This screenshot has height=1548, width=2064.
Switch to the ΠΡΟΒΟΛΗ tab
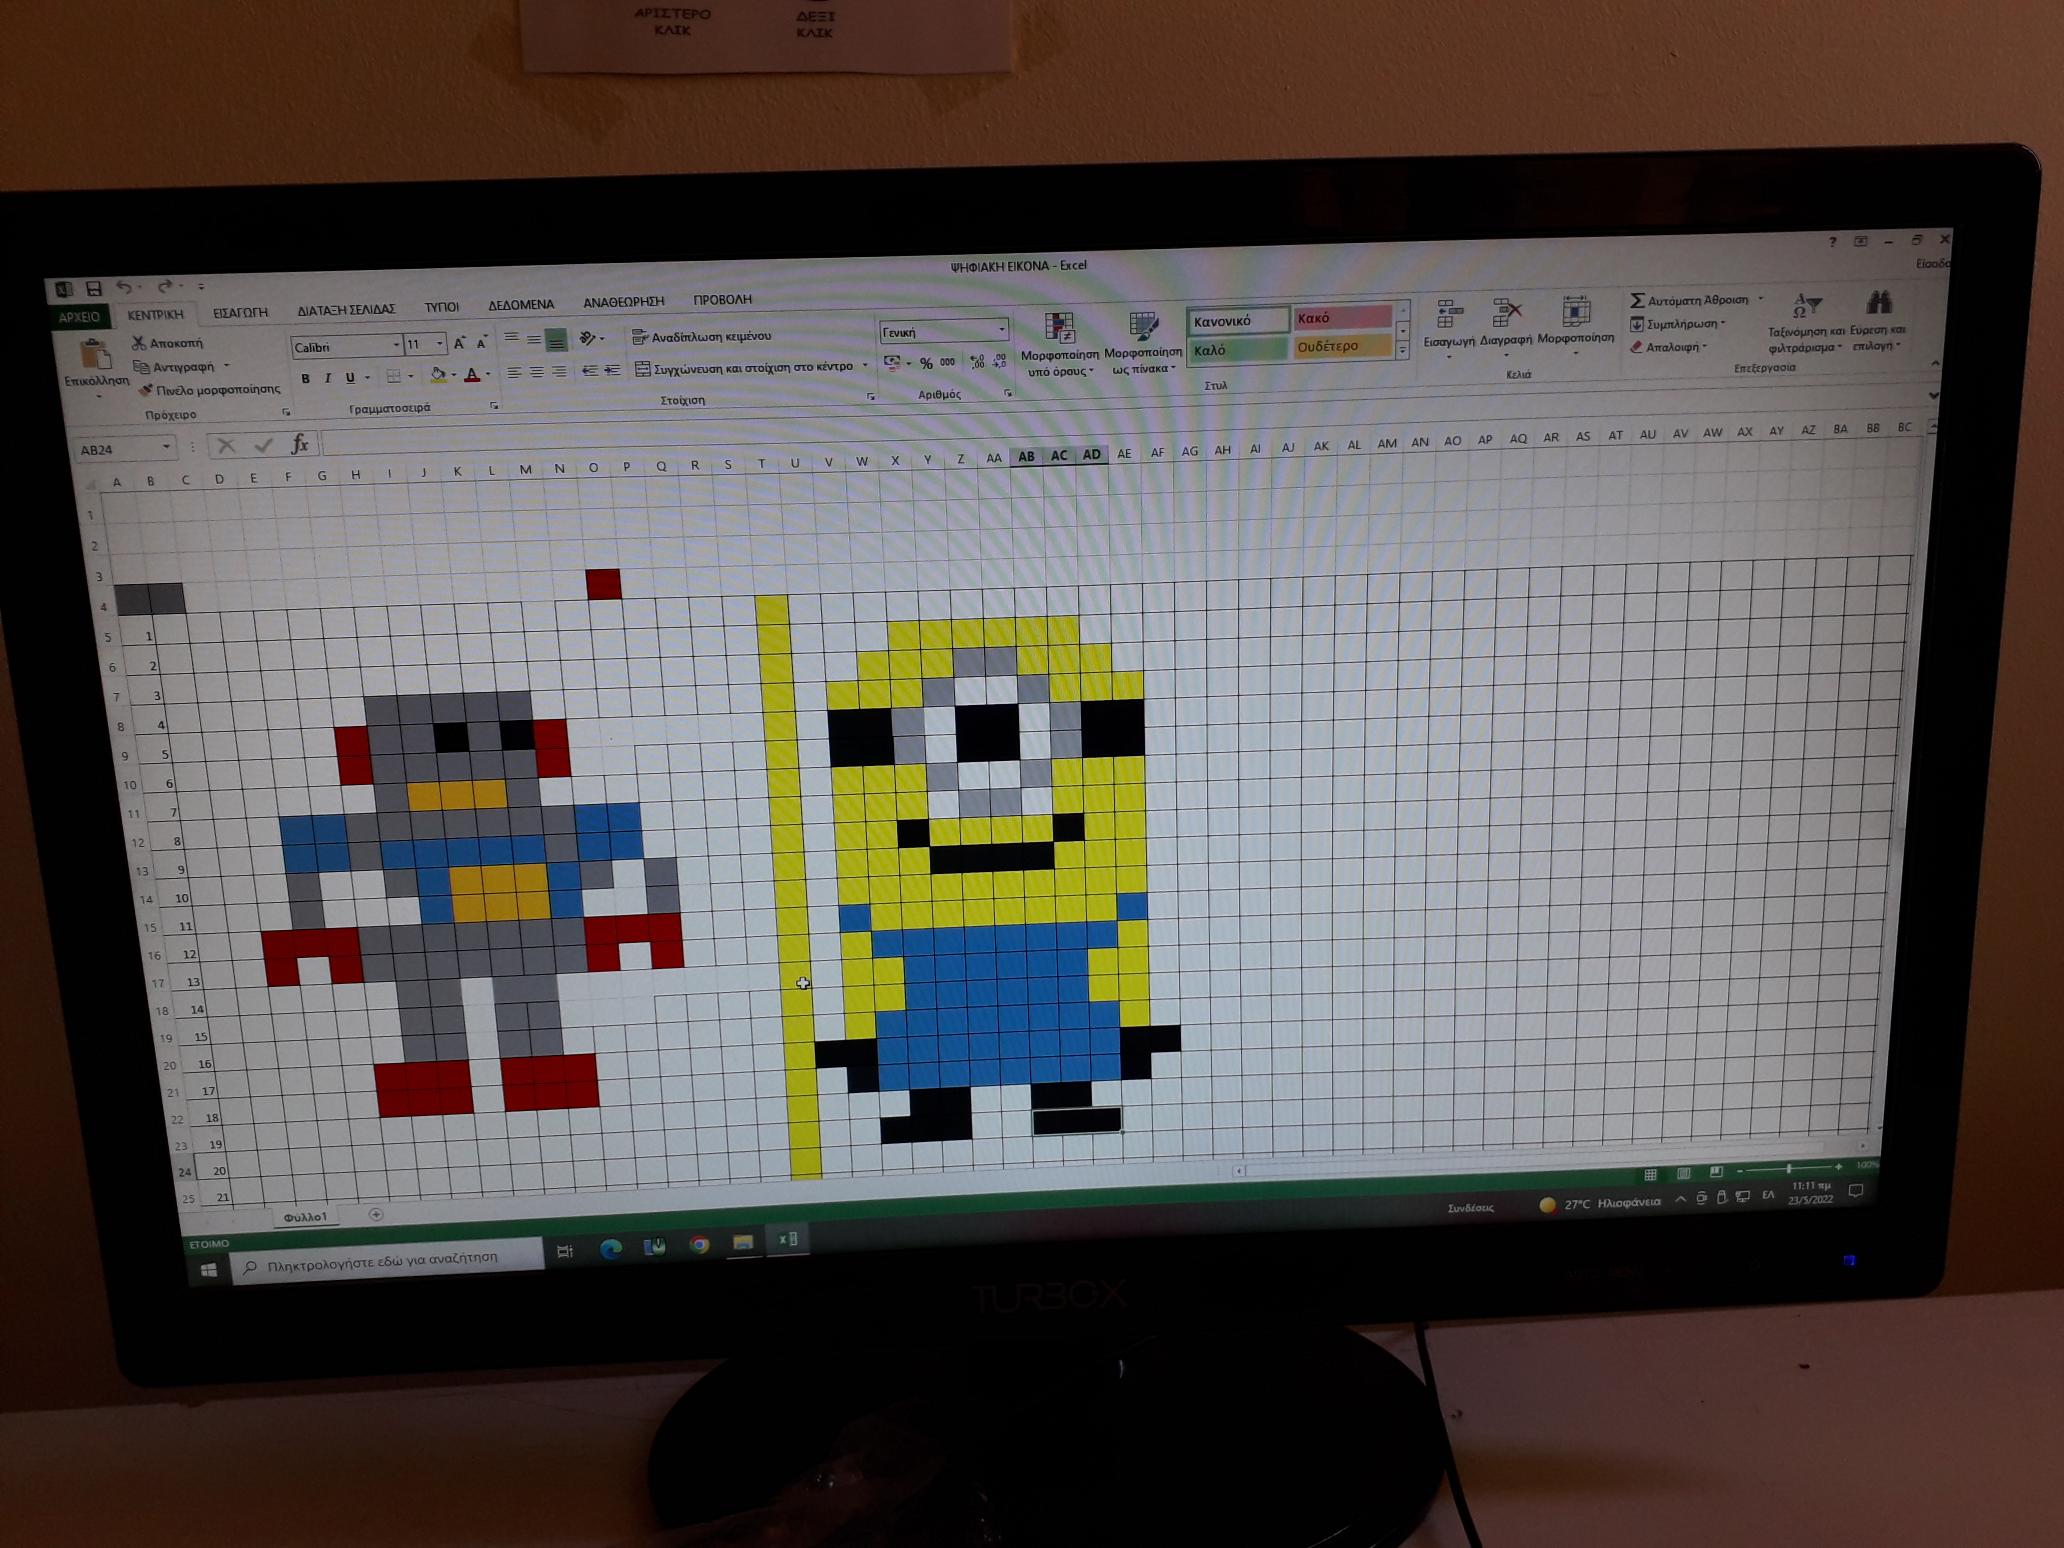[x=722, y=299]
